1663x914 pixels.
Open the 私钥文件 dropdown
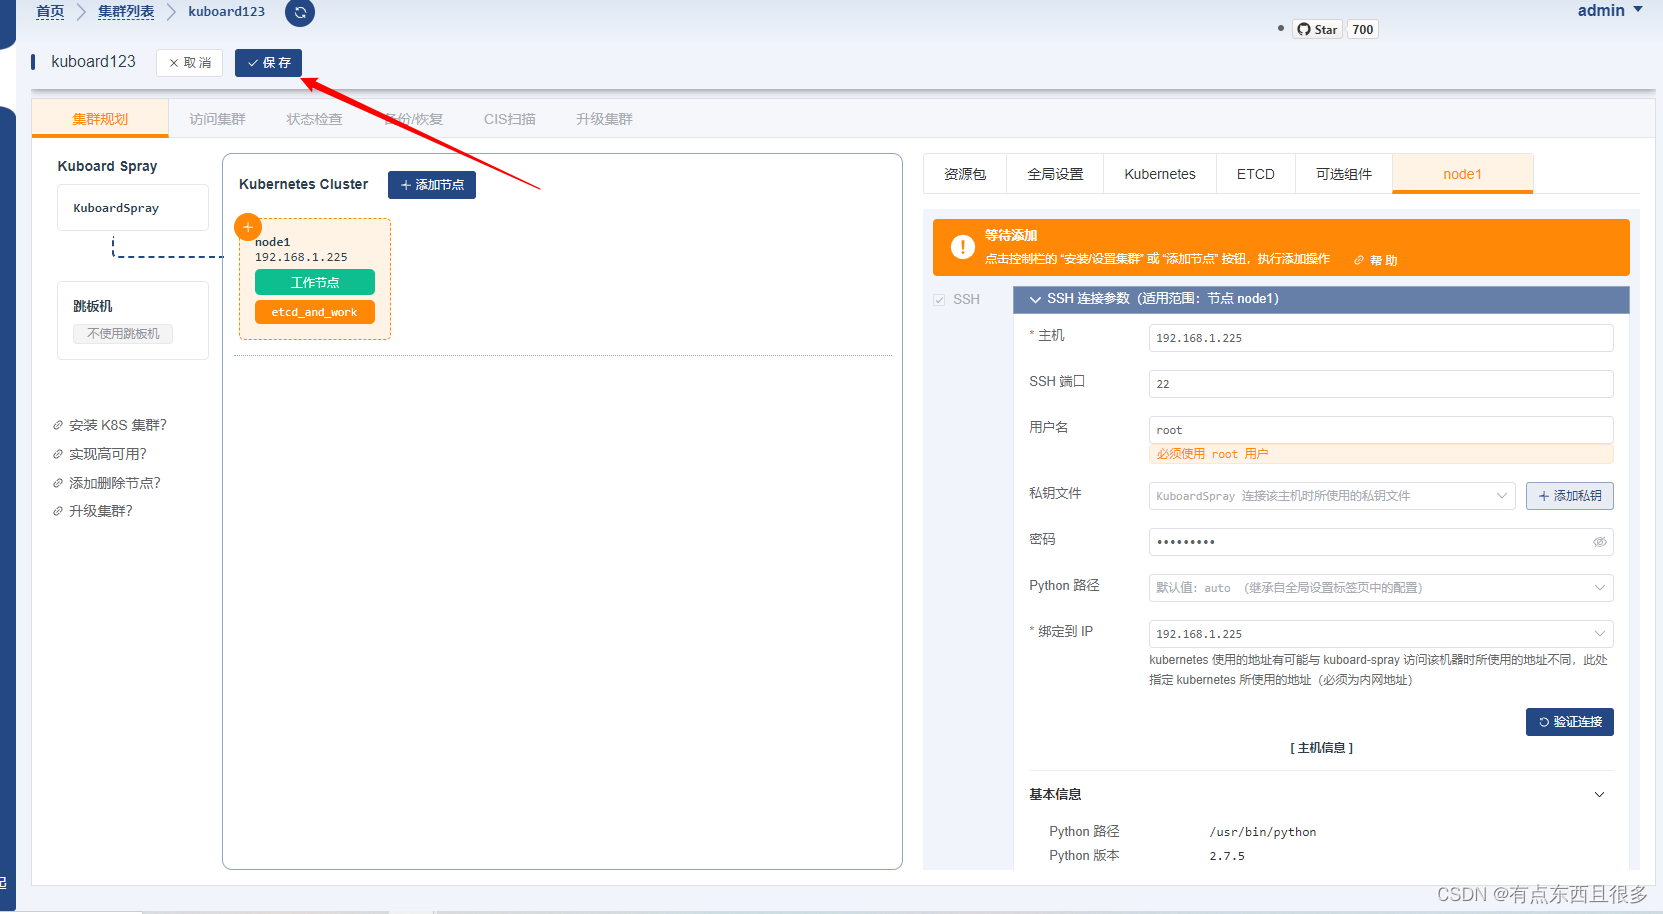click(x=1332, y=496)
